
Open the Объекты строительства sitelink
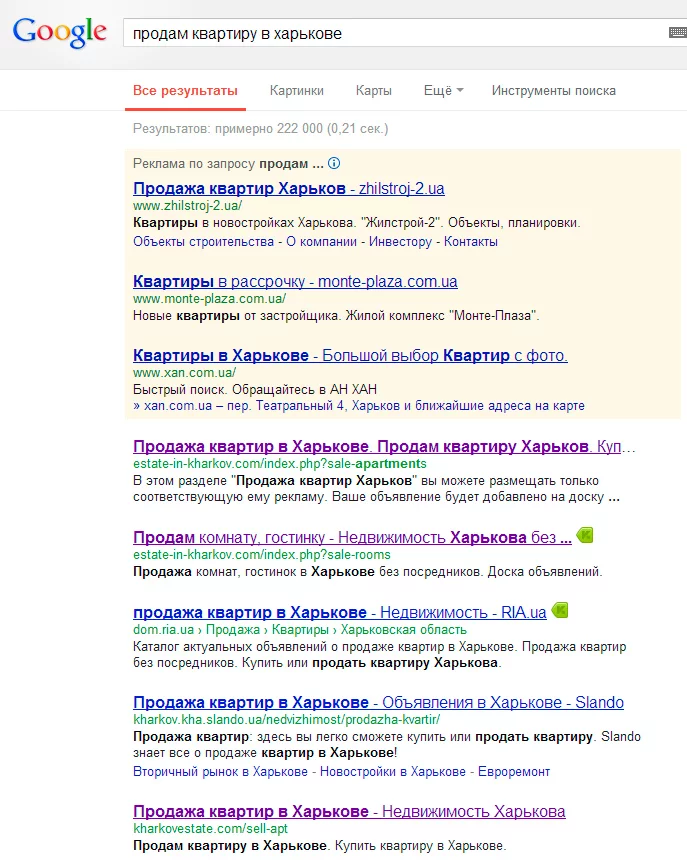tap(203, 241)
